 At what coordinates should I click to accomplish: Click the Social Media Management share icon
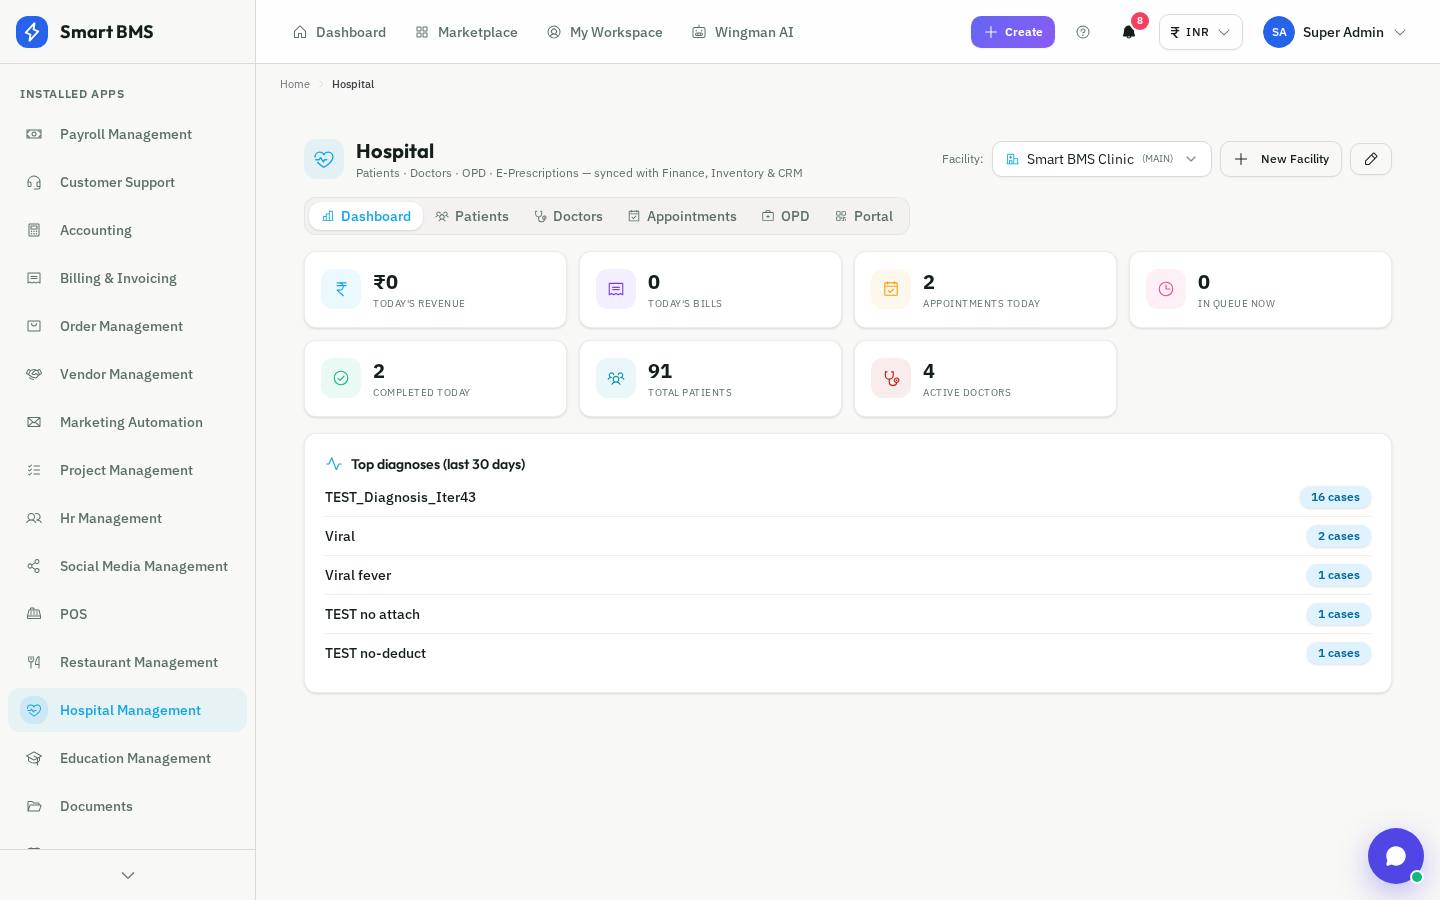[34, 566]
